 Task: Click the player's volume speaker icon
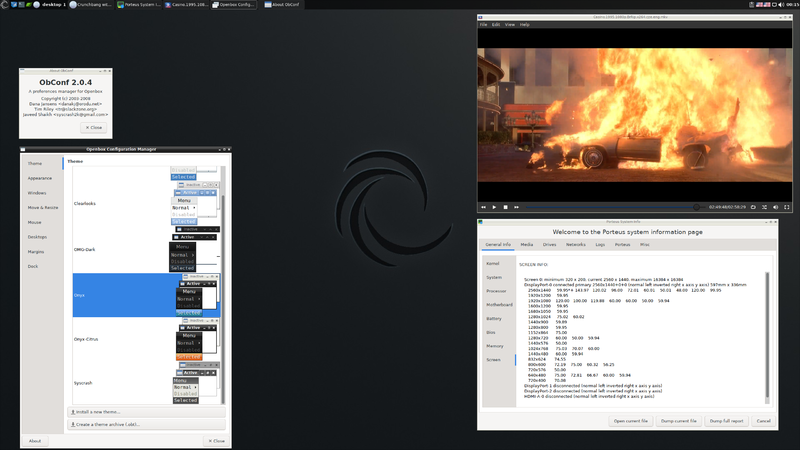776,207
